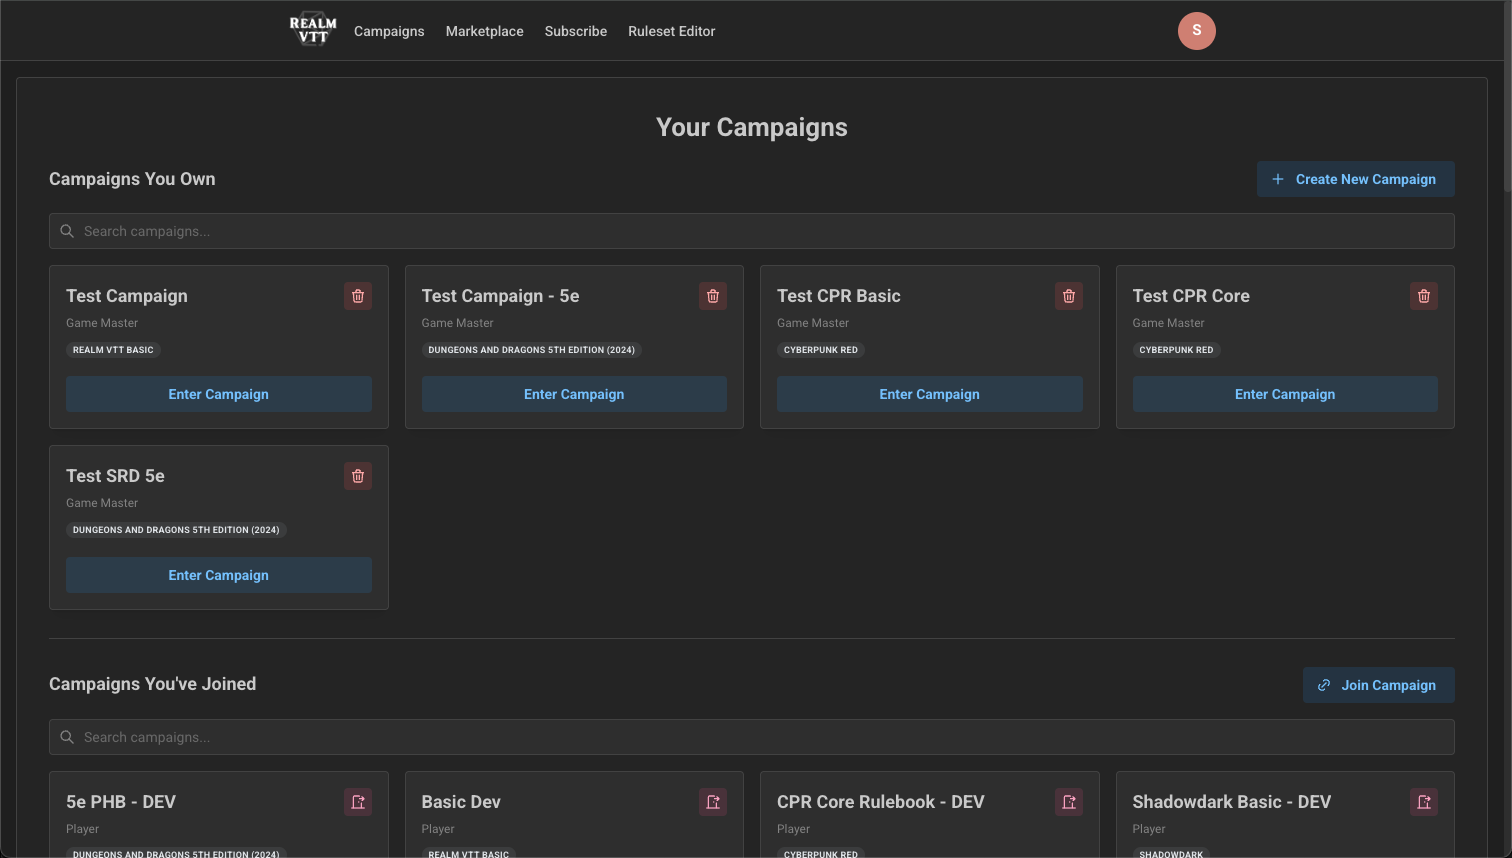The image size is (1512, 858).
Task: Focus the owned campaigns search field
Action: click(x=751, y=231)
